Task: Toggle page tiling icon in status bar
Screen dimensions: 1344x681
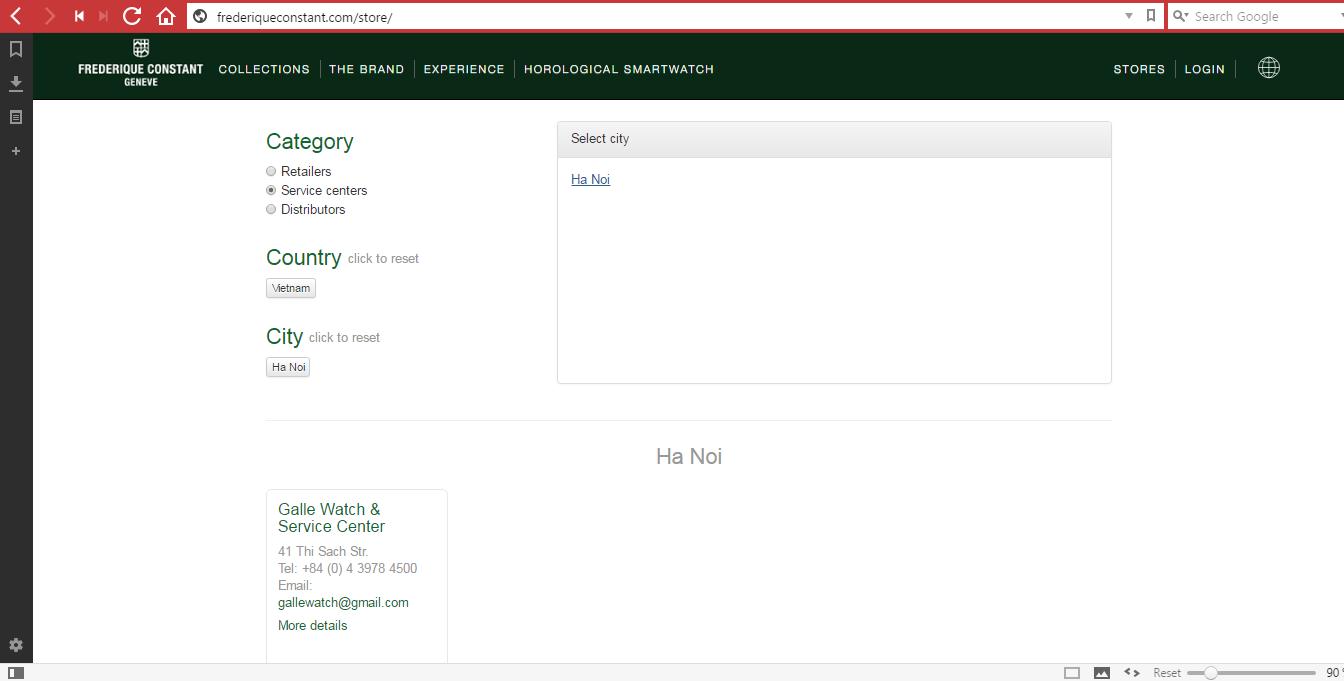Action: pyautogui.click(x=1072, y=673)
